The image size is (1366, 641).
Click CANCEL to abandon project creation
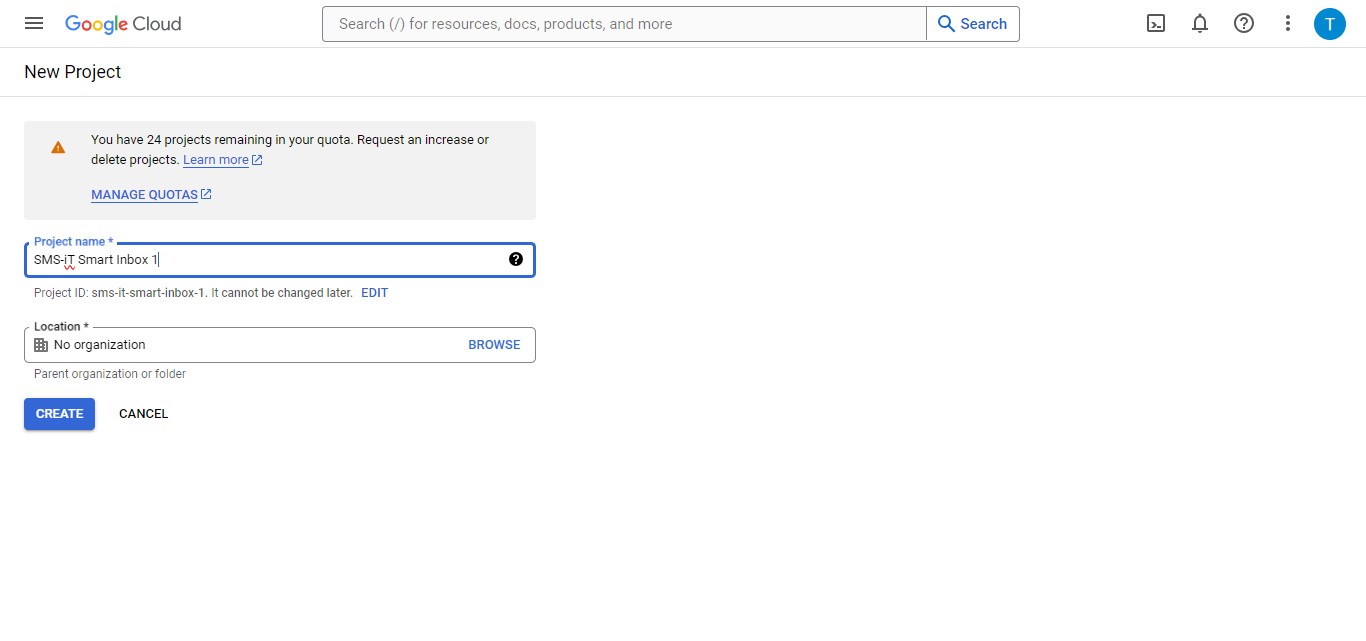(143, 413)
